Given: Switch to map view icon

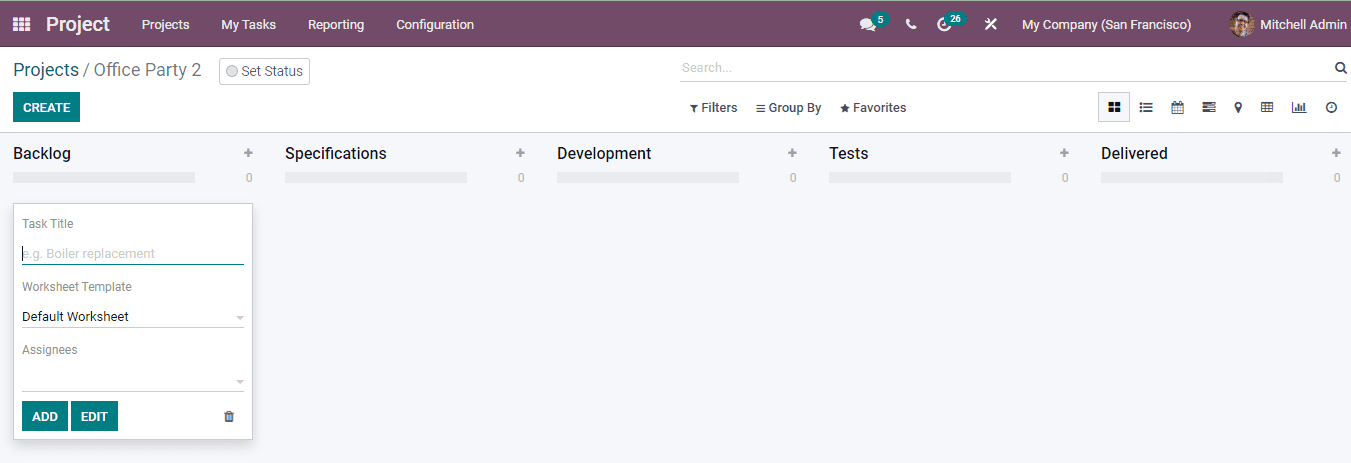Looking at the screenshot, I should [1238, 107].
